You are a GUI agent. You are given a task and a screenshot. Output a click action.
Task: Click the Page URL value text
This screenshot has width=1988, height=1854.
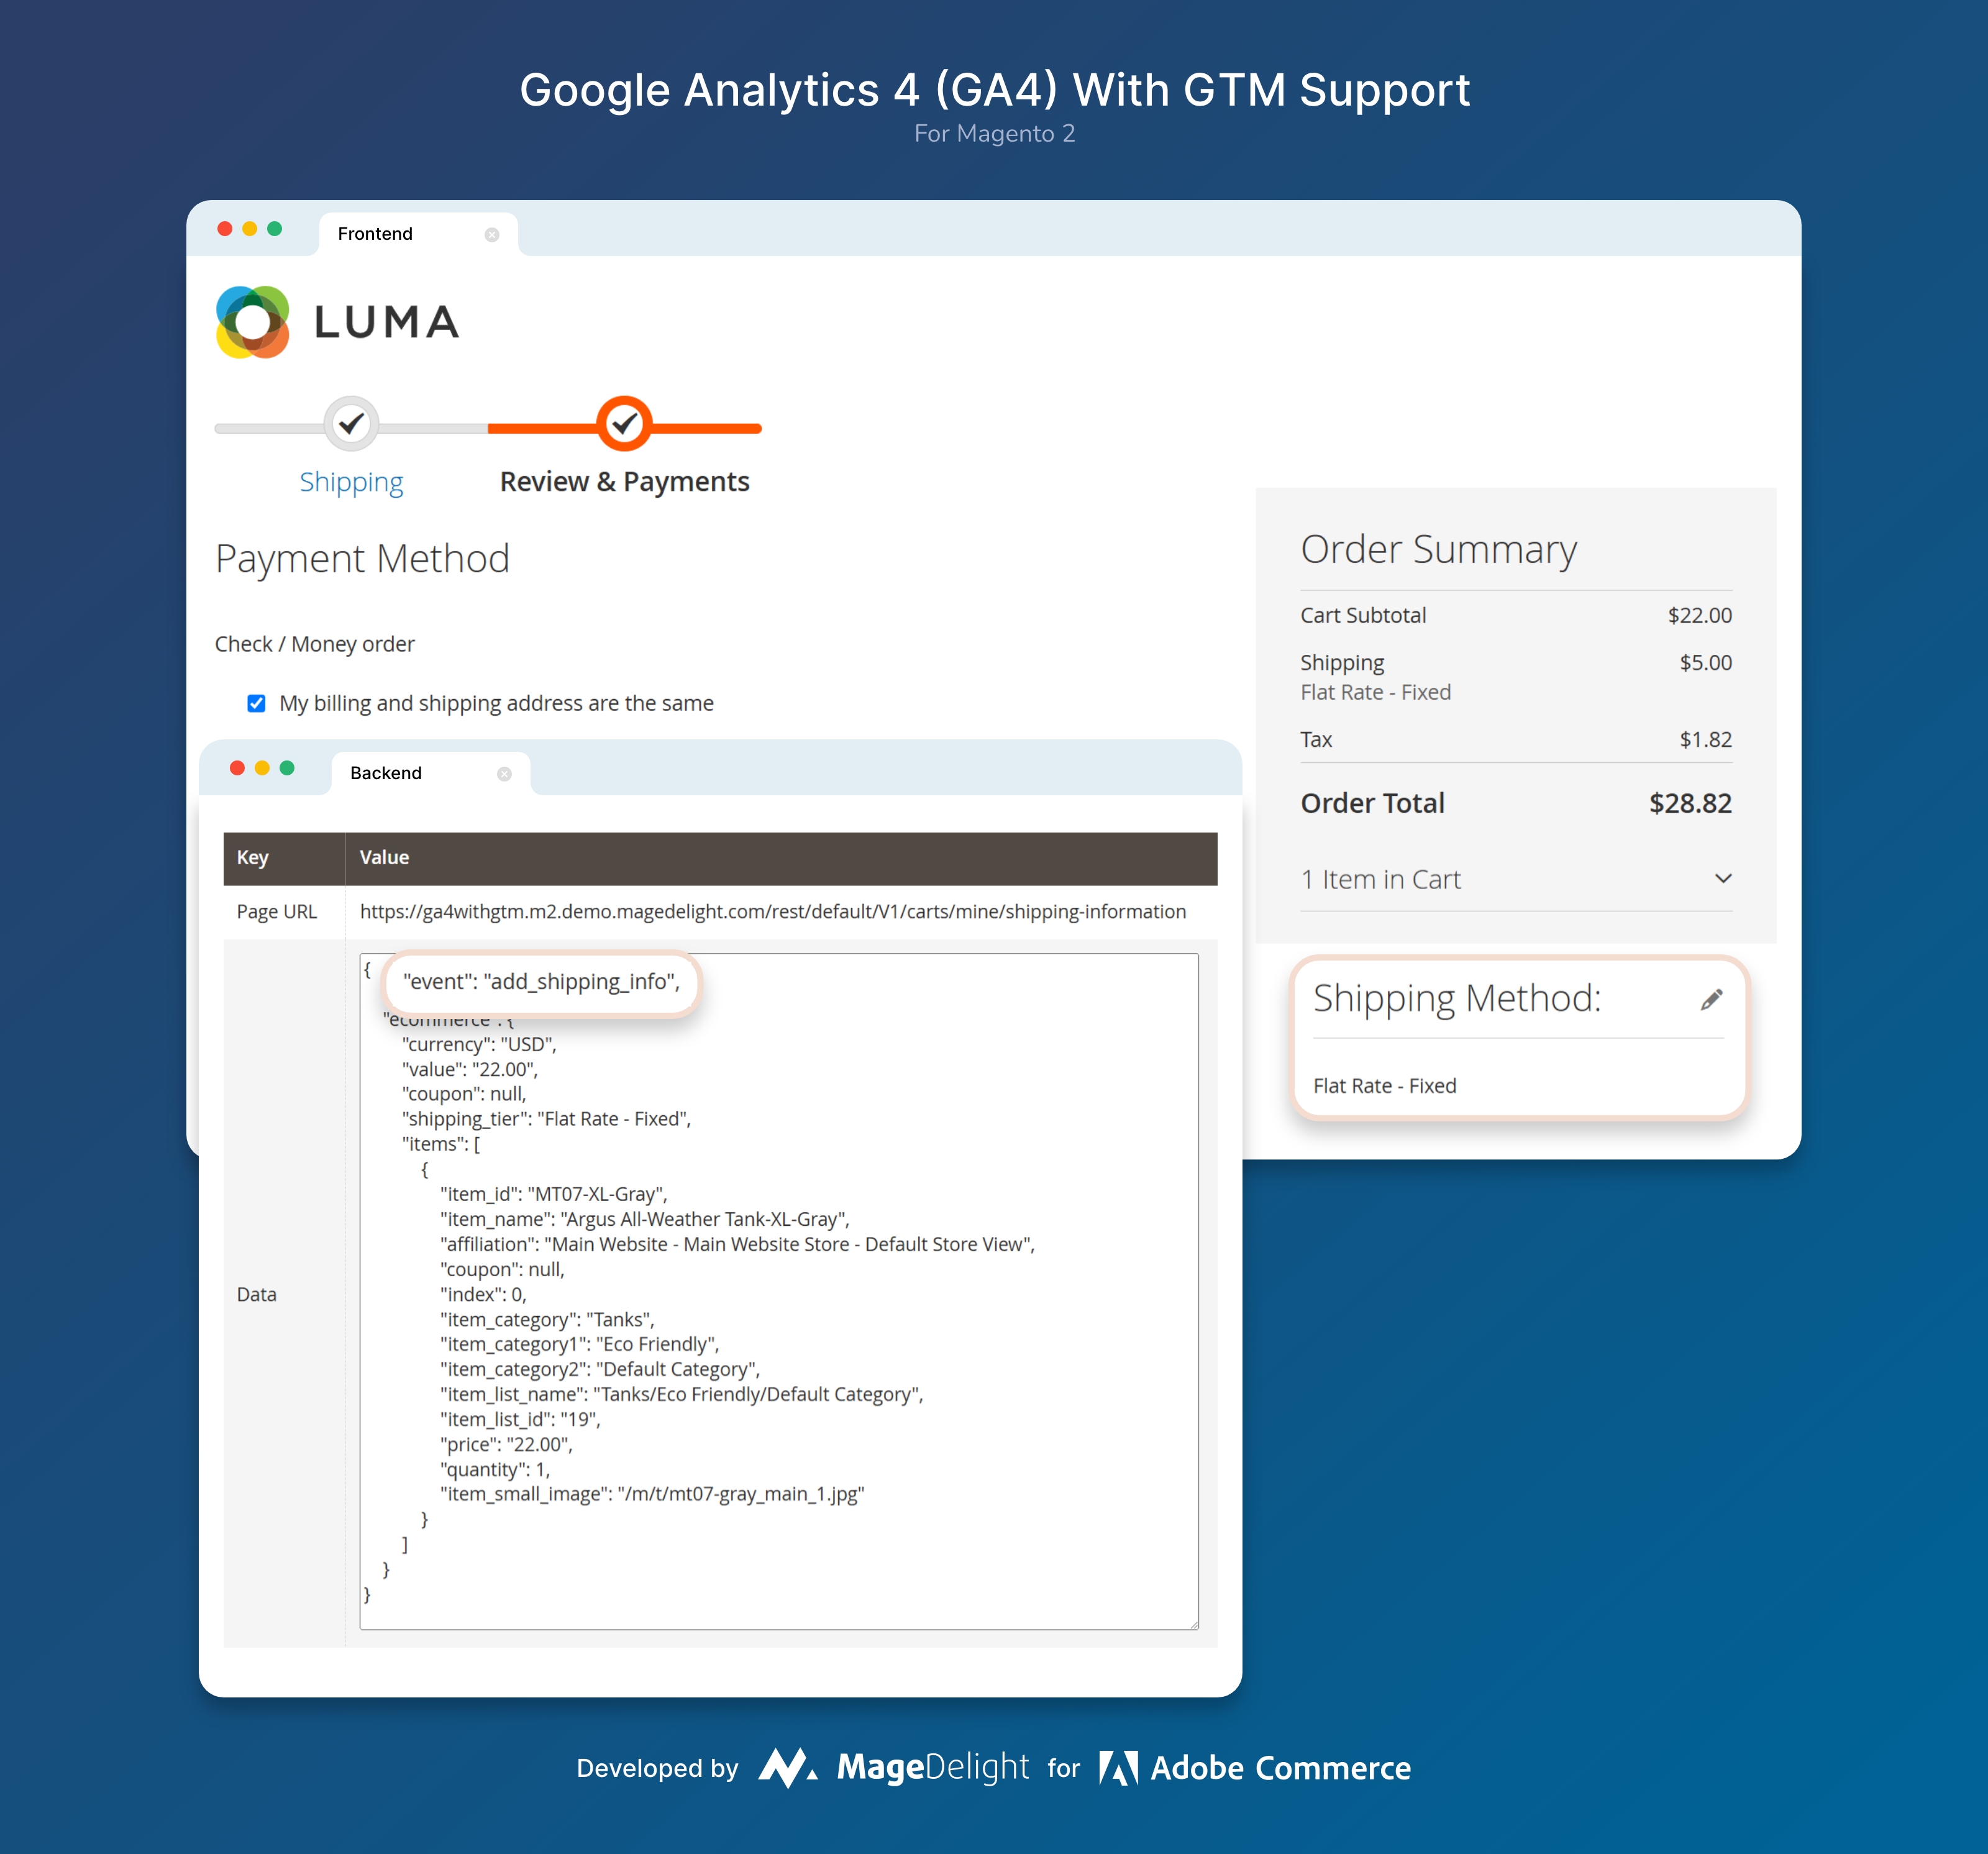(x=772, y=911)
